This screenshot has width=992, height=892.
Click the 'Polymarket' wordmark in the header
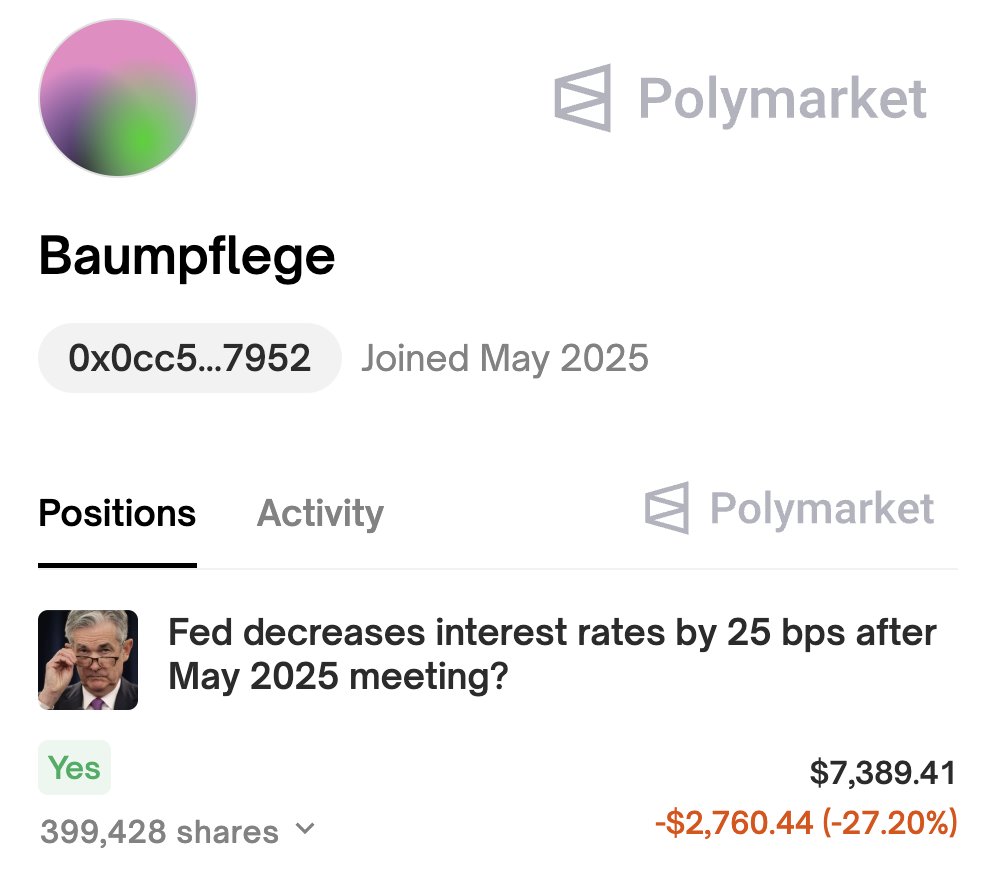pyautogui.click(x=783, y=98)
